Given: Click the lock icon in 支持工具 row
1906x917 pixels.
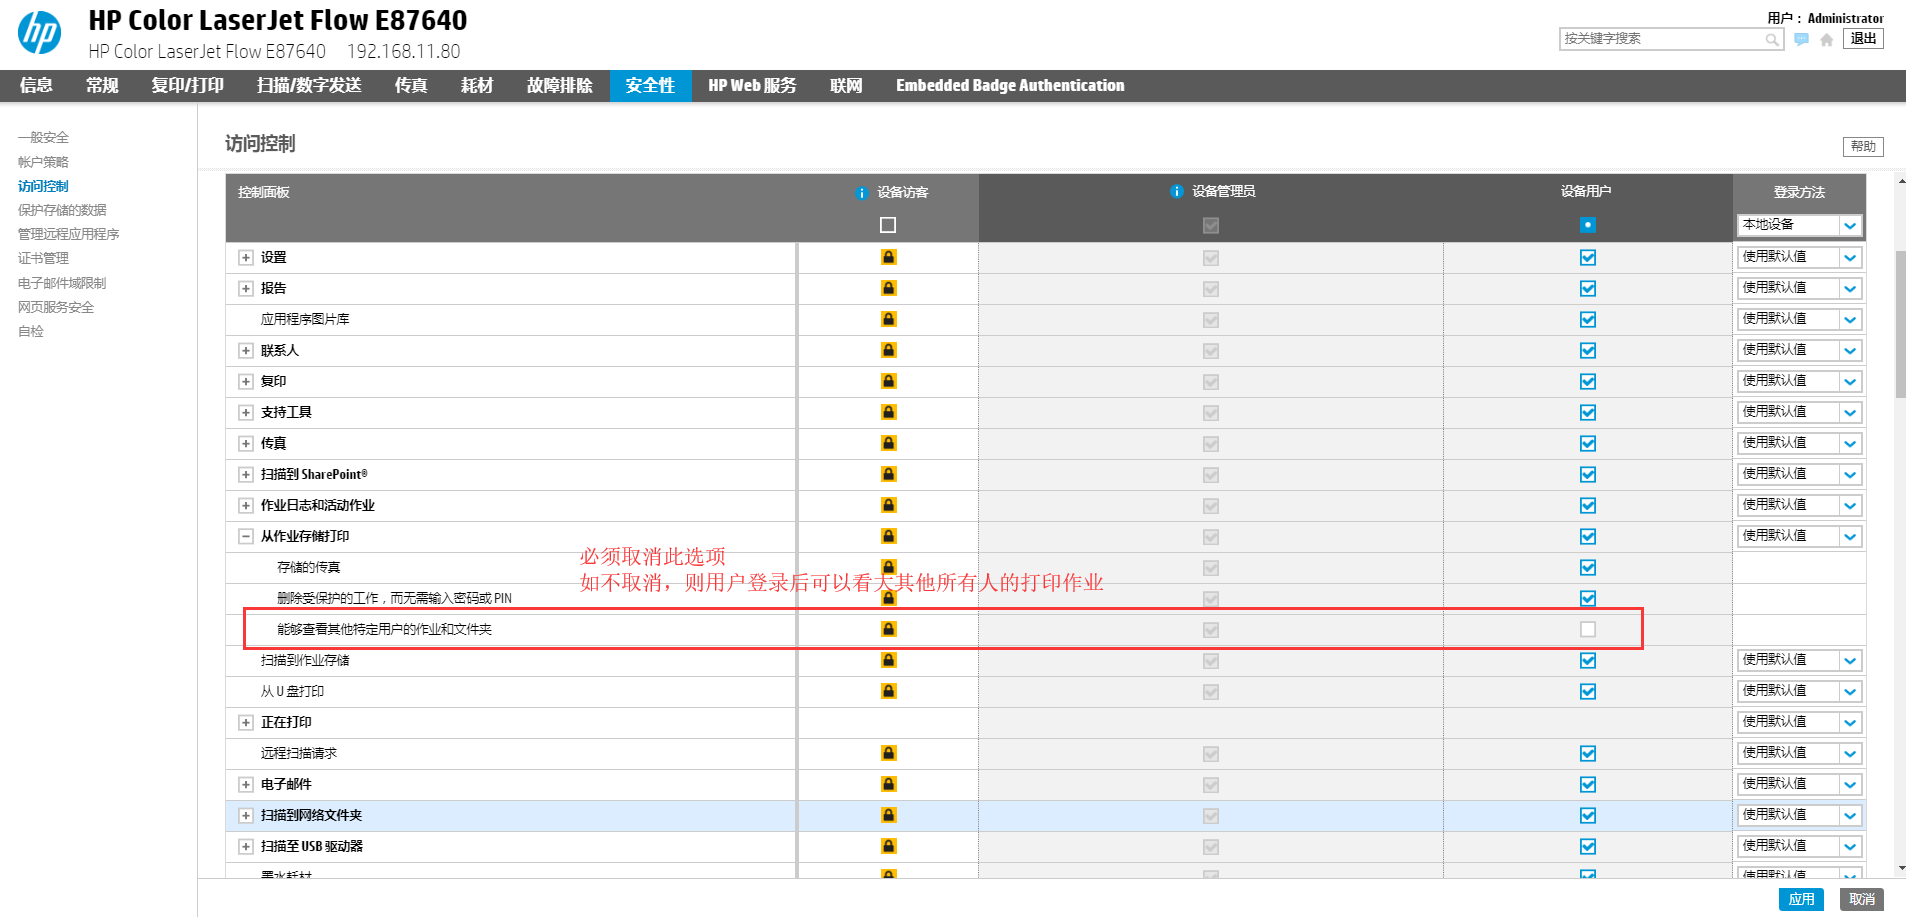Looking at the screenshot, I should 888,412.
